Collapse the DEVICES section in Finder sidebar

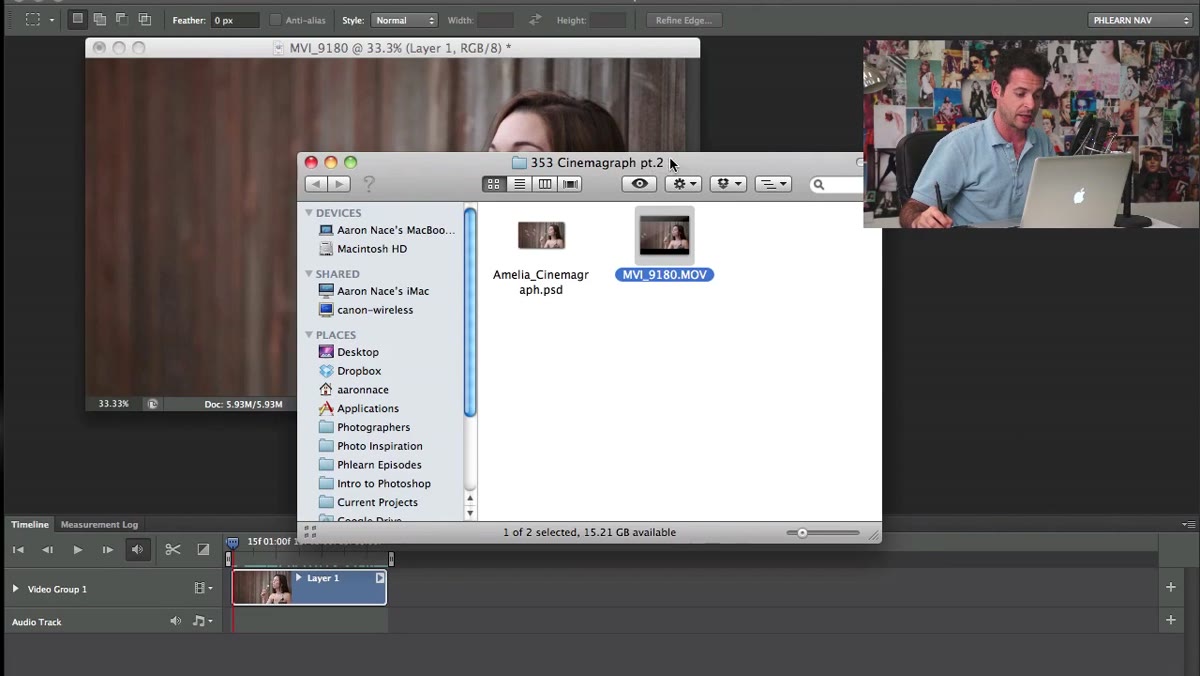click(x=309, y=212)
